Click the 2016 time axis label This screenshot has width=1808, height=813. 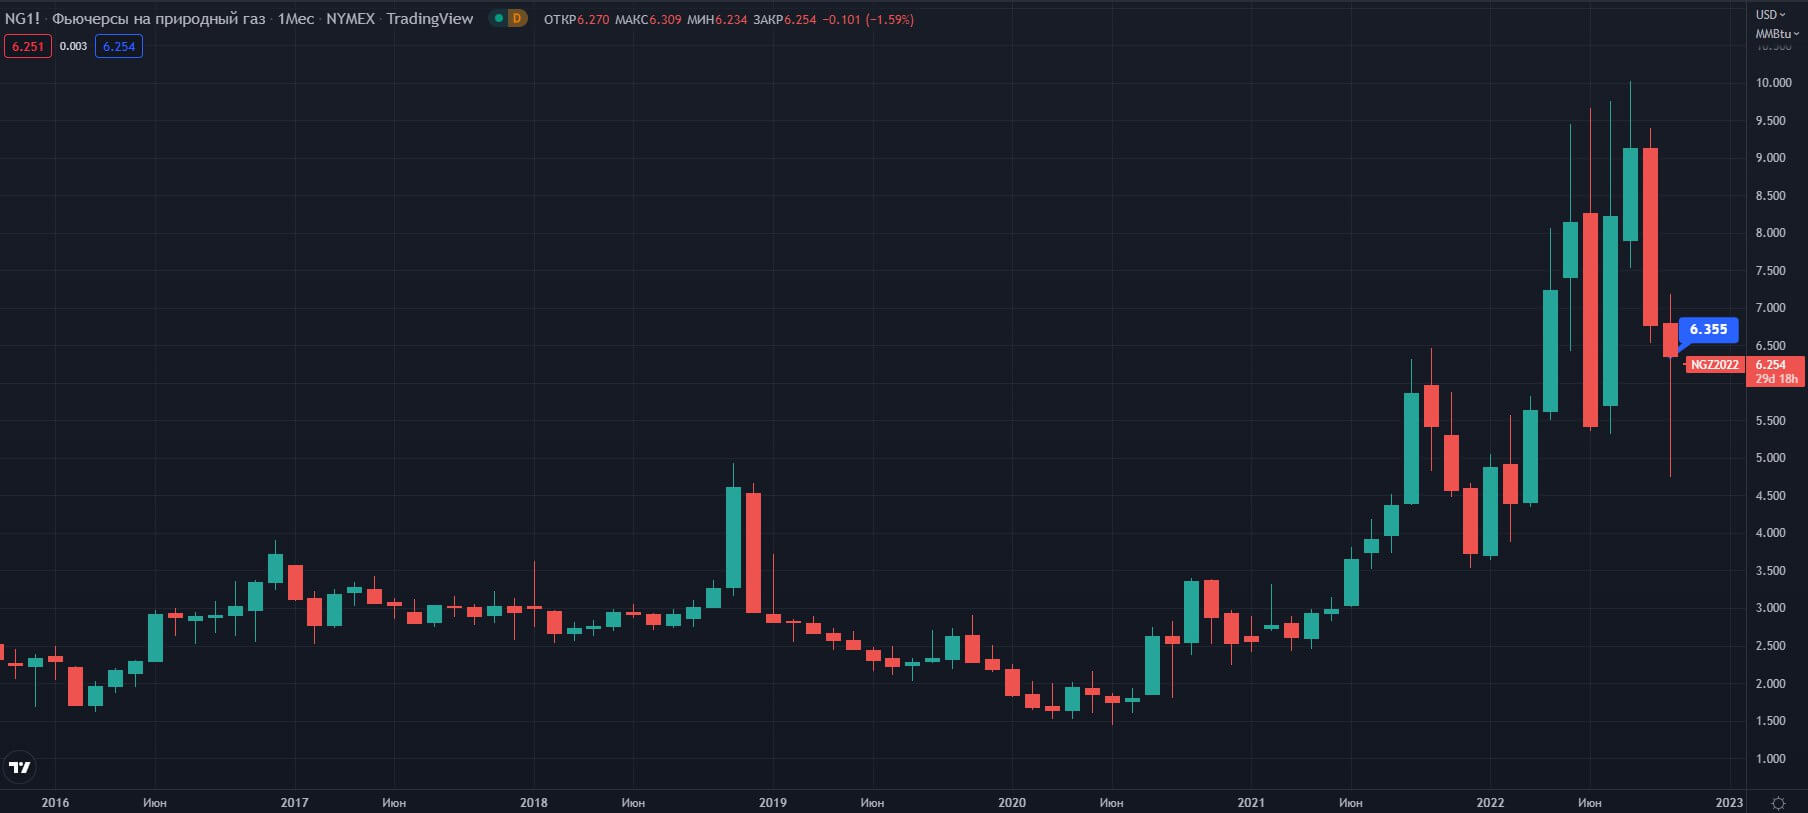click(x=55, y=803)
